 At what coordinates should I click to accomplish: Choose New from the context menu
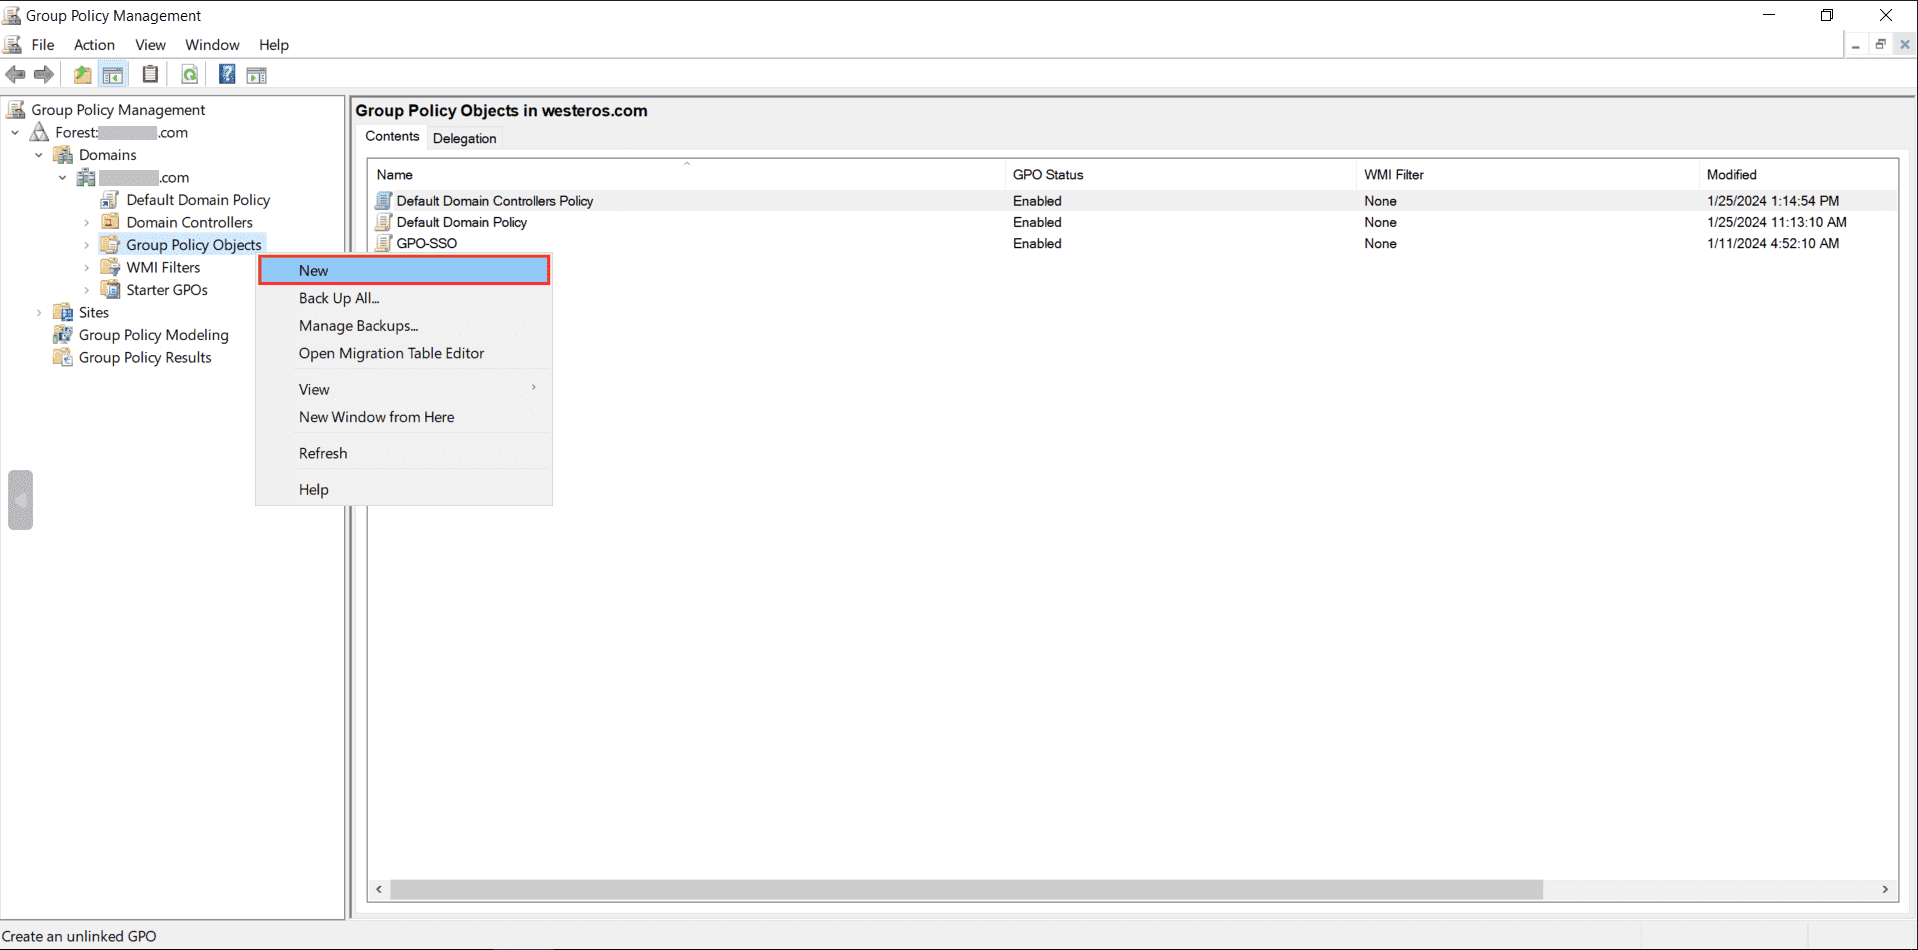(x=404, y=270)
